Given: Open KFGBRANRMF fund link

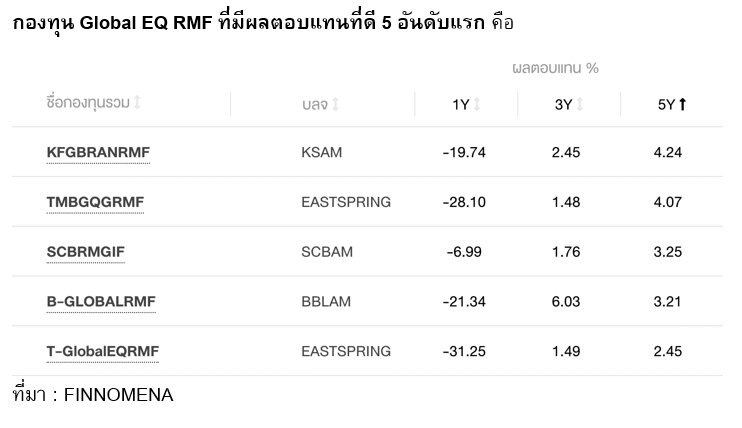Looking at the screenshot, I should 98,152.
